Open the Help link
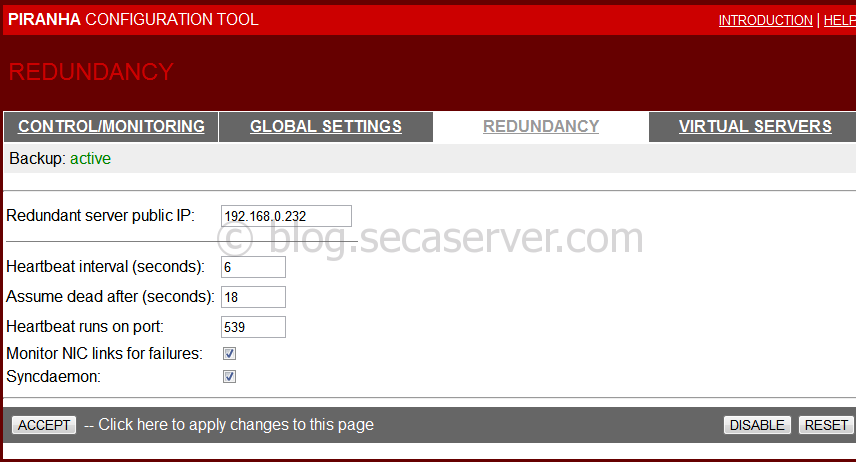This screenshot has height=462, width=856. point(840,20)
